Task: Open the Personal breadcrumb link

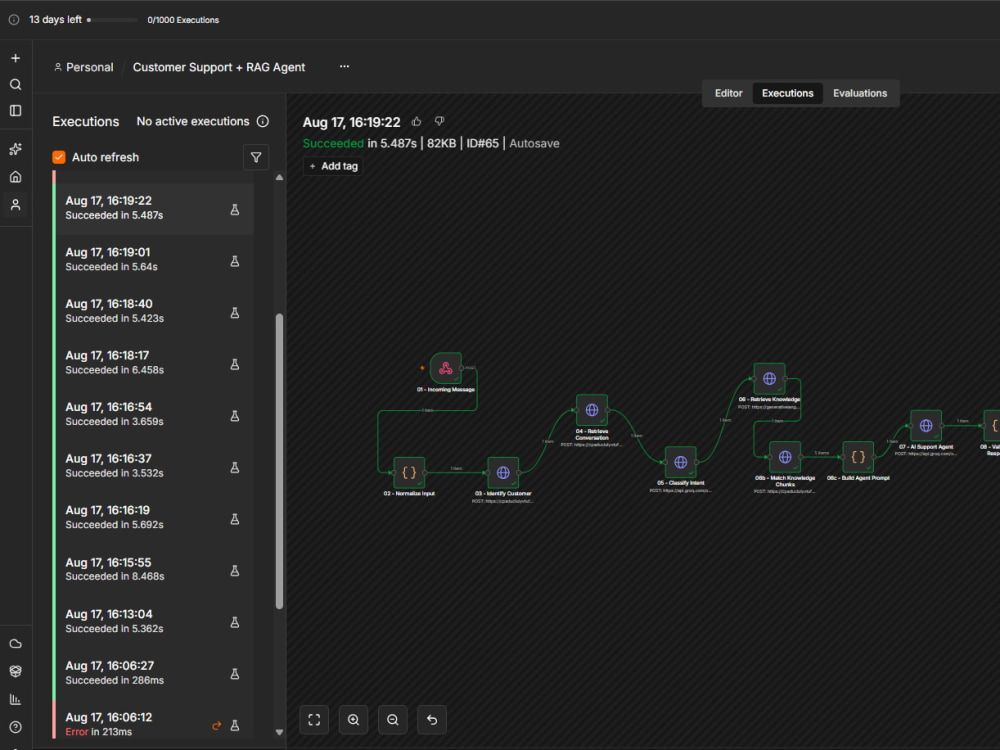Action: tap(84, 67)
